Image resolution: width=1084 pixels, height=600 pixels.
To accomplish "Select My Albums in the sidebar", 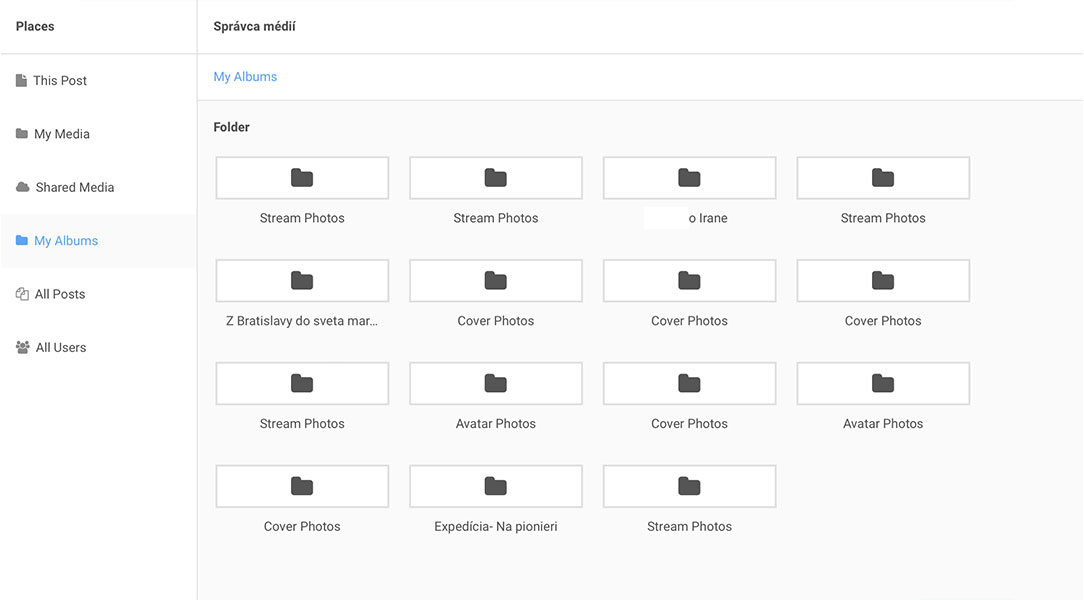I will pyautogui.click(x=98, y=241).
